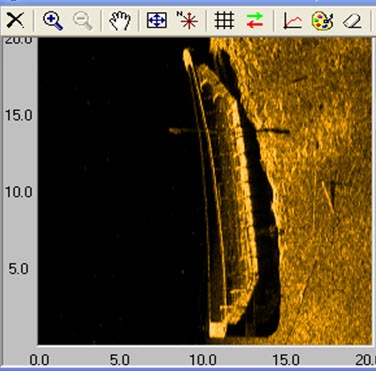Fit image to window with blue arrows icon

click(x=157, y=20)
